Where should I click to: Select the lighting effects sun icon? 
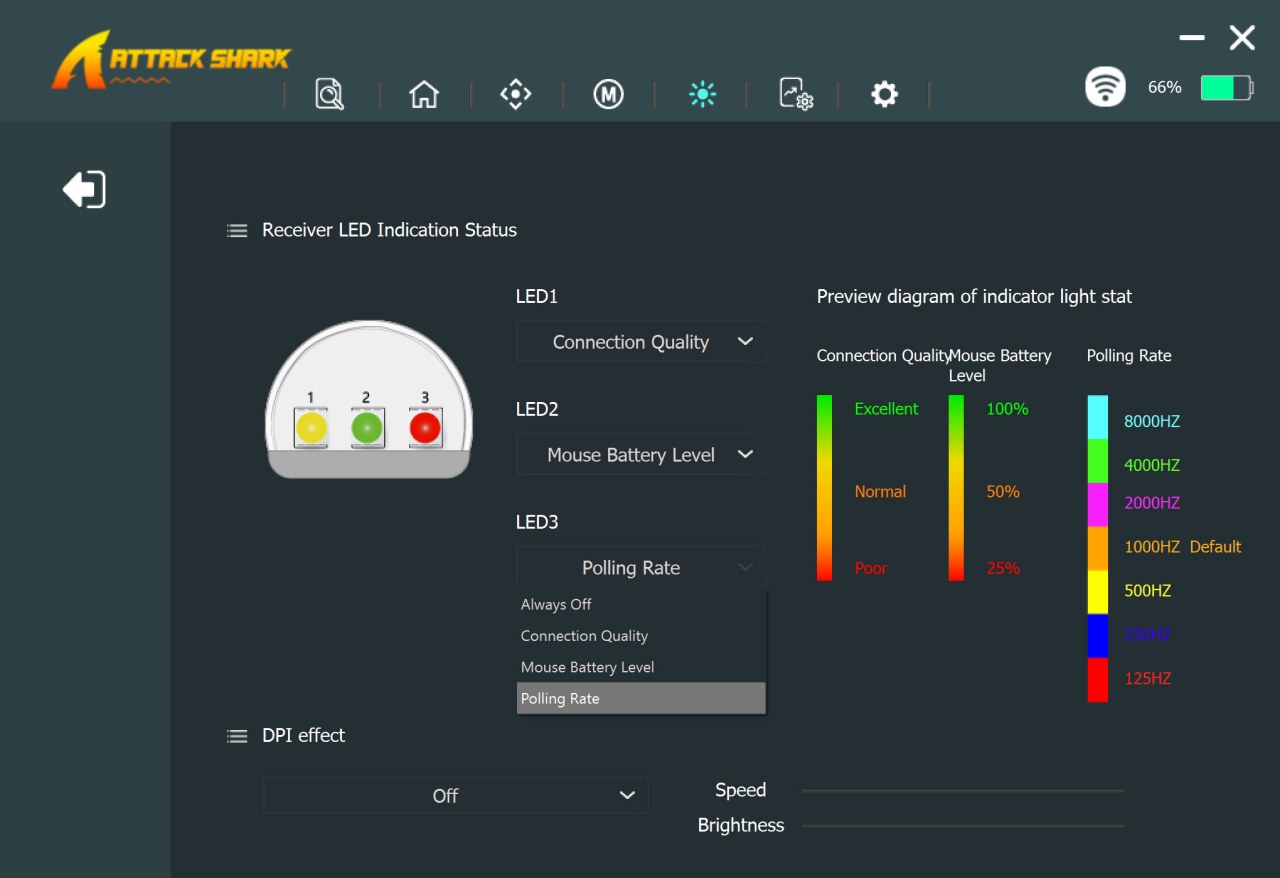702,94
